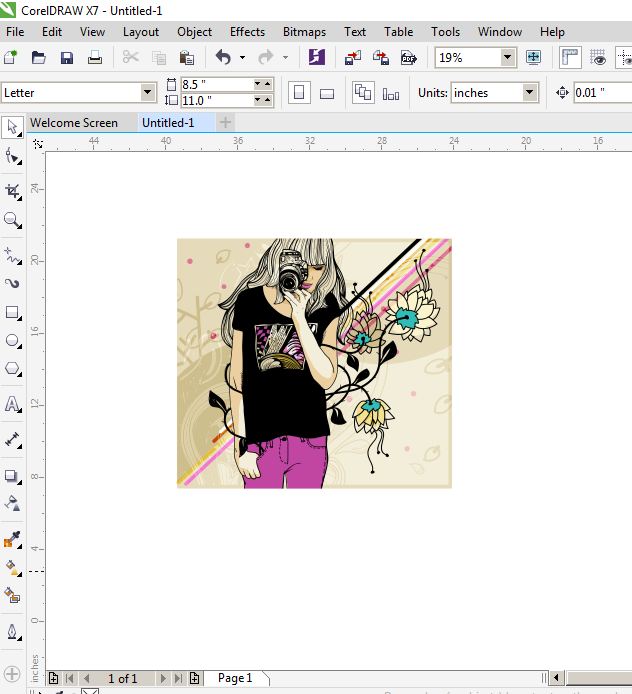This screenshot has height=694, width=632.
Task: Expand the page width stepper arrows
Action: pos(262,84)
